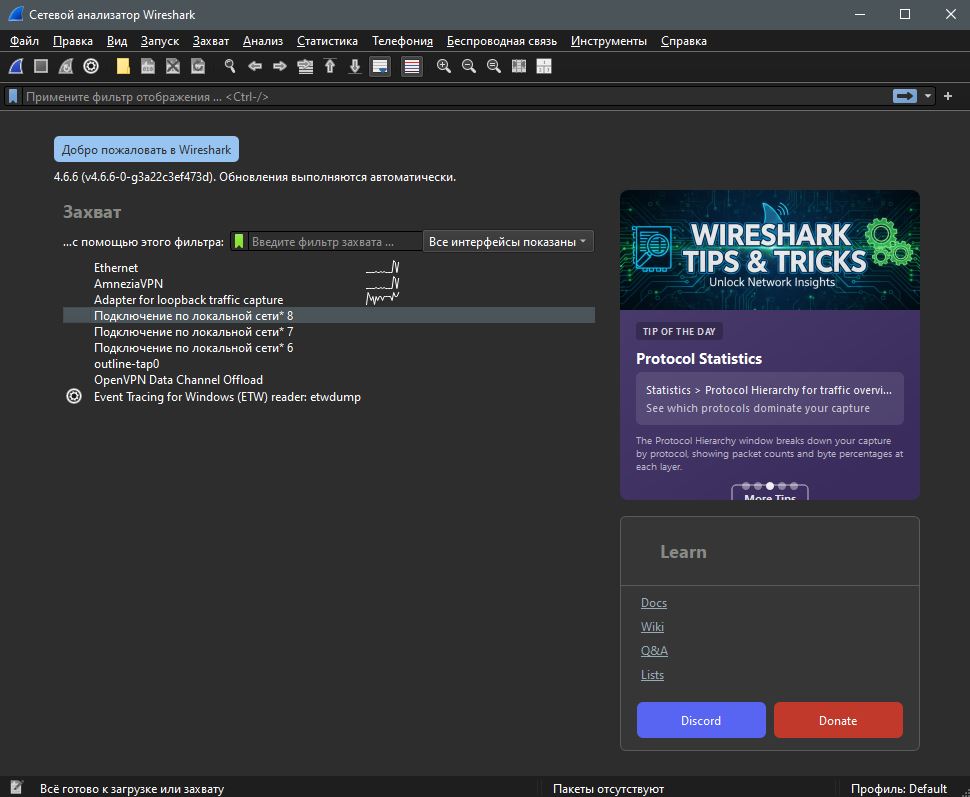Click the red Donate button
The image size is (970, 797).
(838, 720)
